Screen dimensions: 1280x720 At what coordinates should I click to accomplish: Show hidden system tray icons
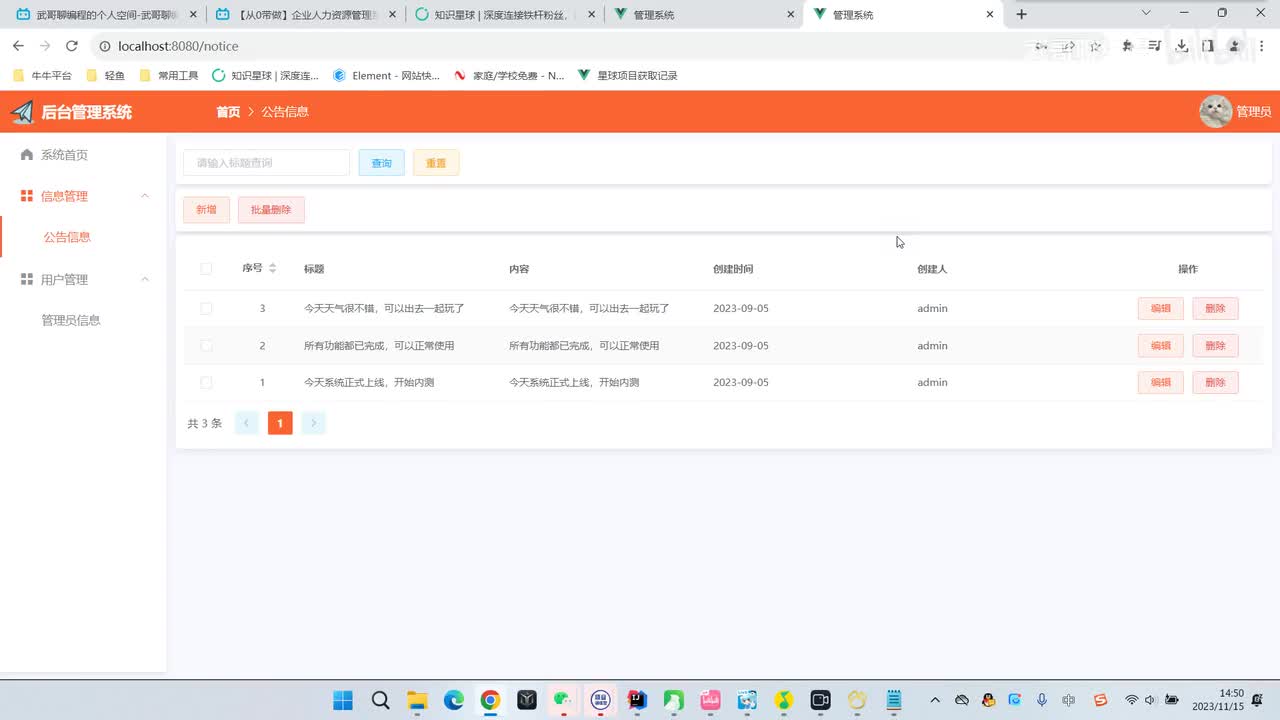[935, 700]
